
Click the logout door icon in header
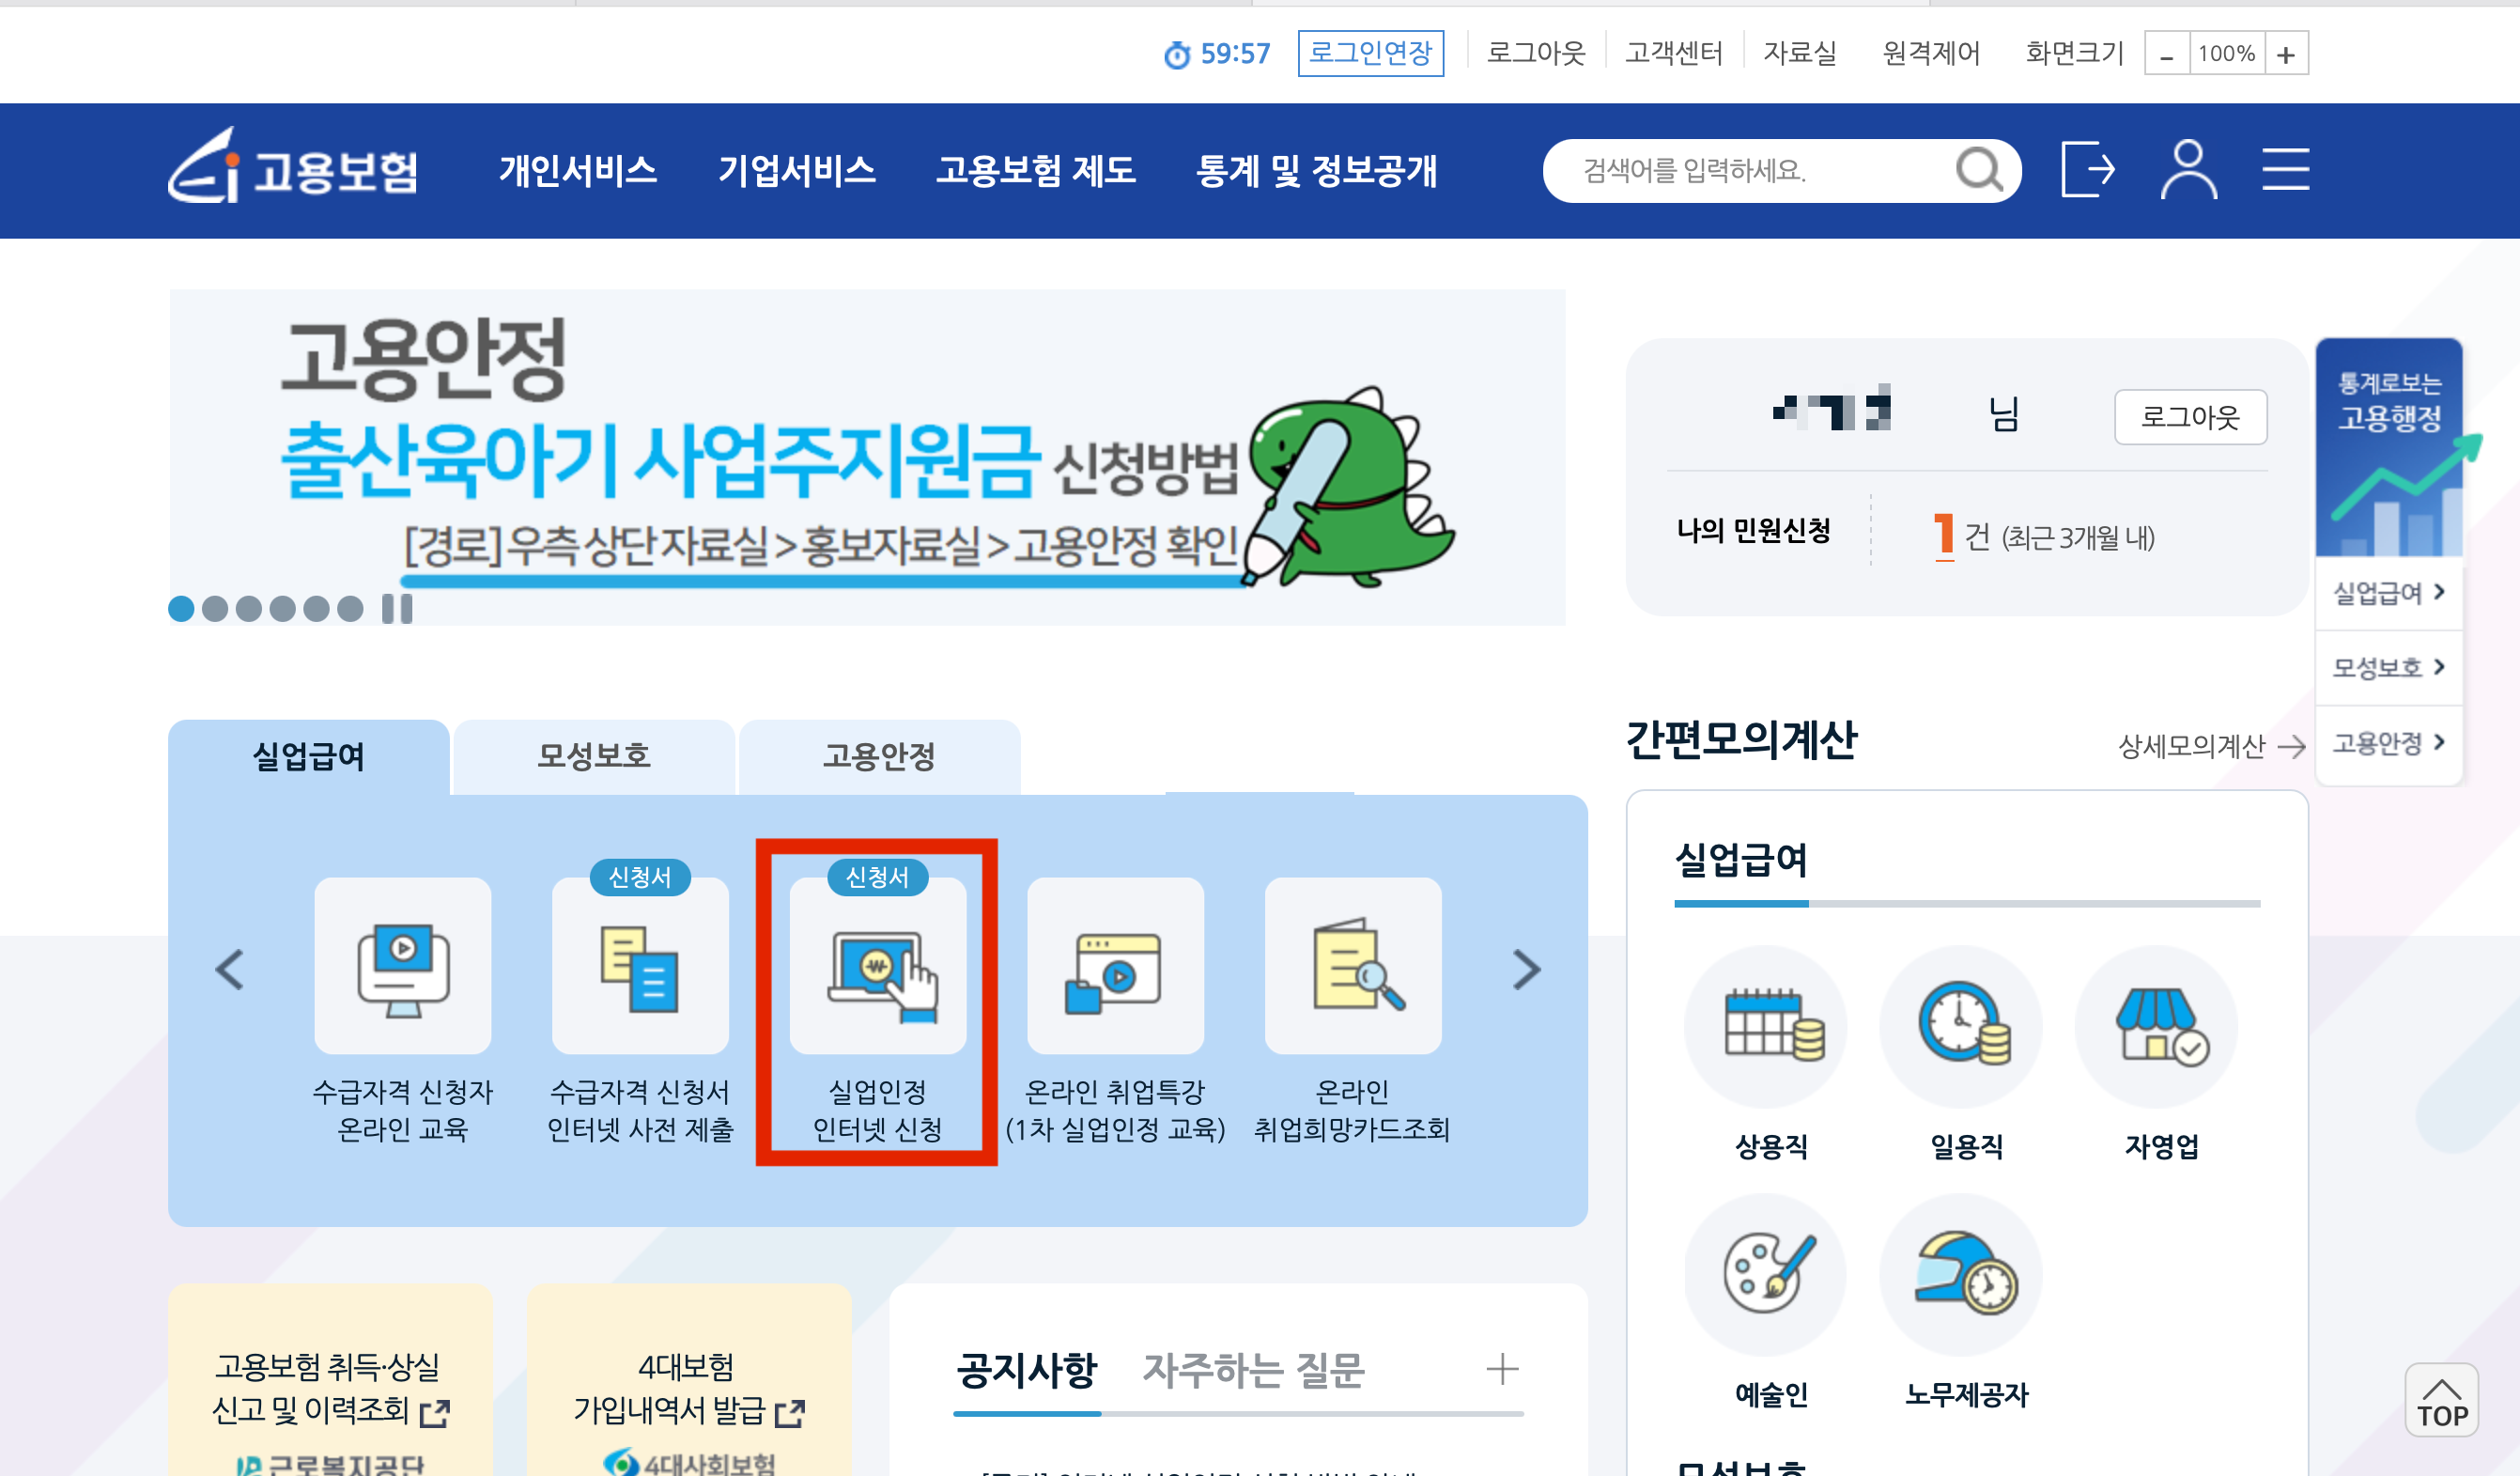coord(2088,170)
